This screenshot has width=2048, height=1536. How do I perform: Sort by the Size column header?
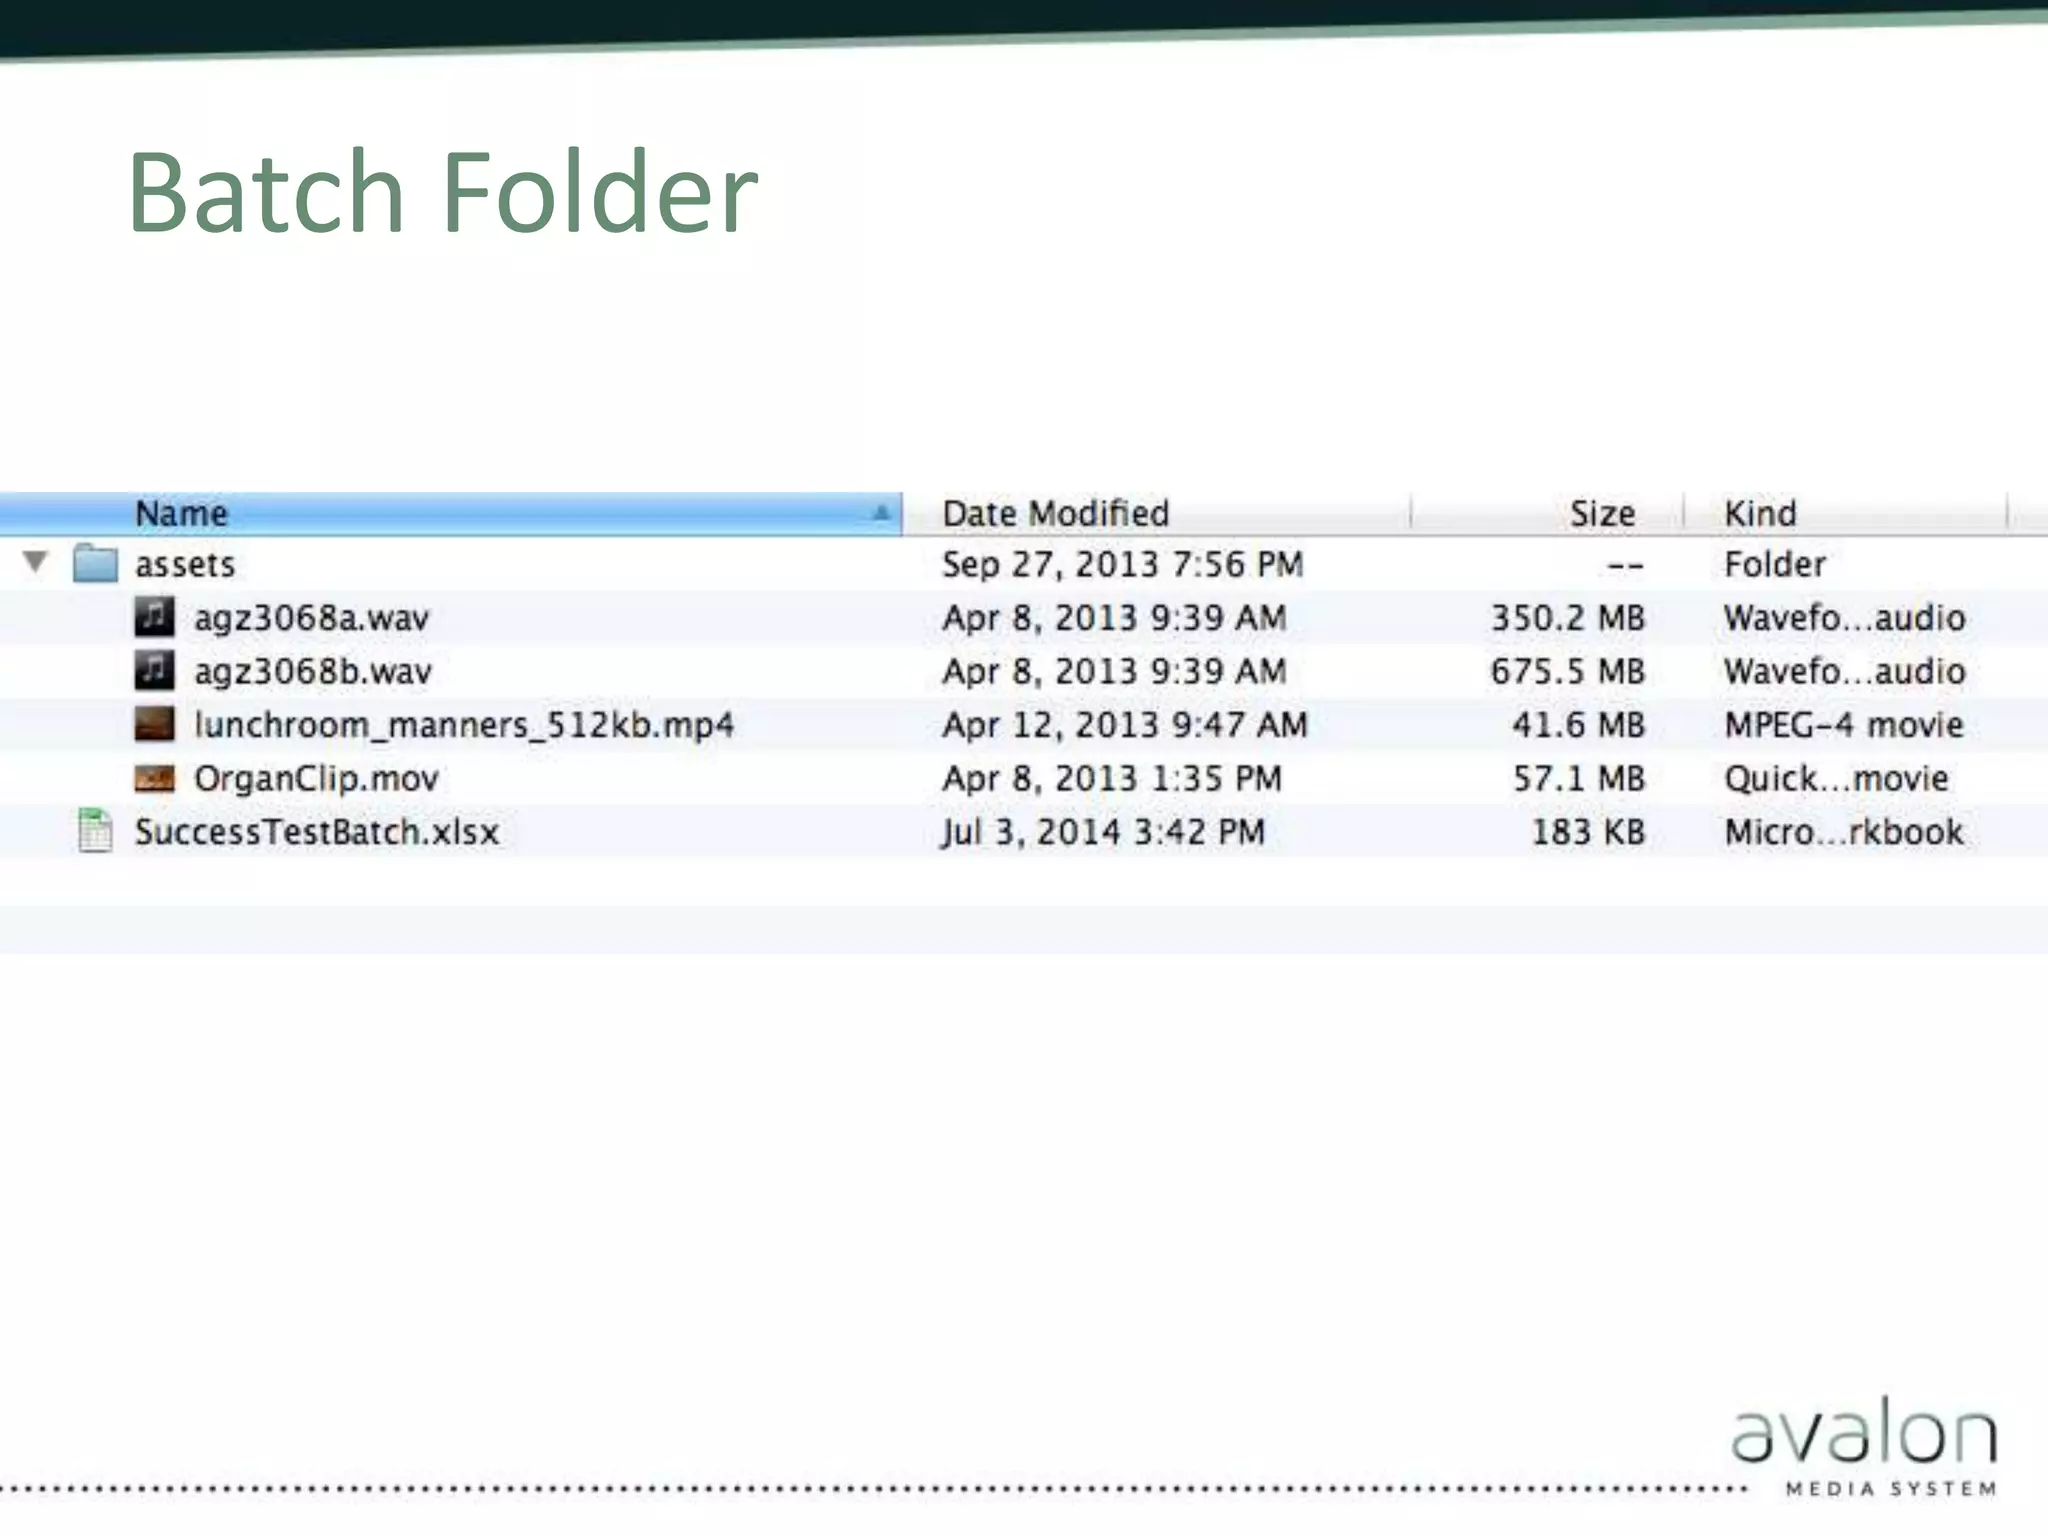click(1548, 514)
